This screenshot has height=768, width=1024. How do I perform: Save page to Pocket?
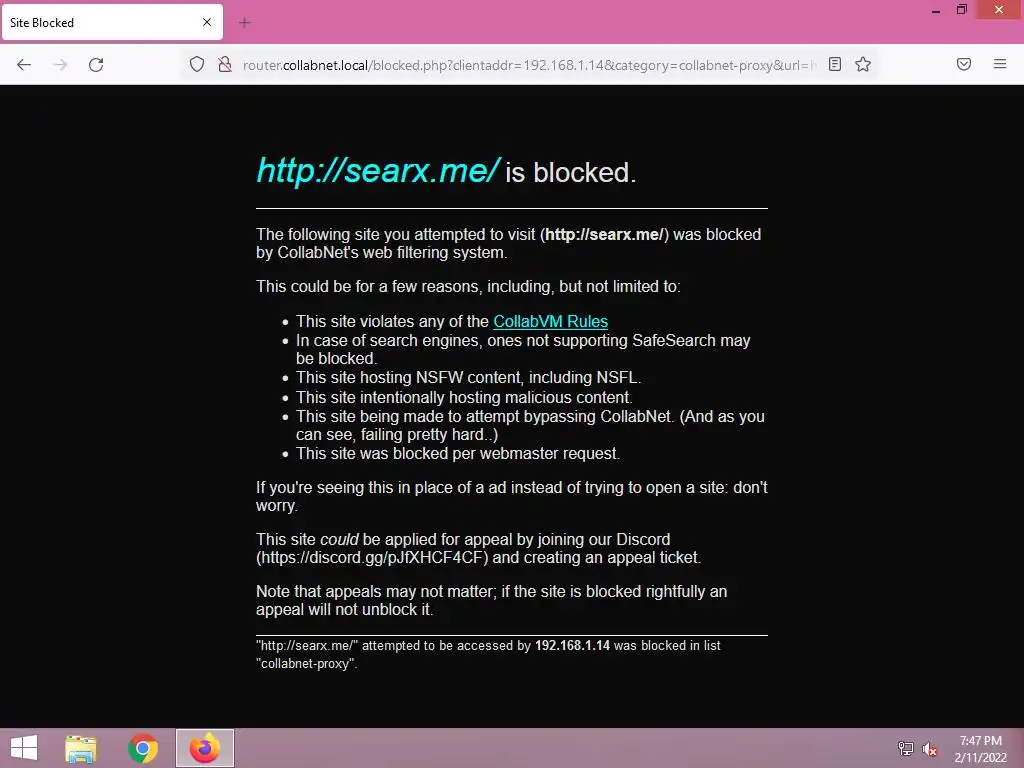[964, 64]
